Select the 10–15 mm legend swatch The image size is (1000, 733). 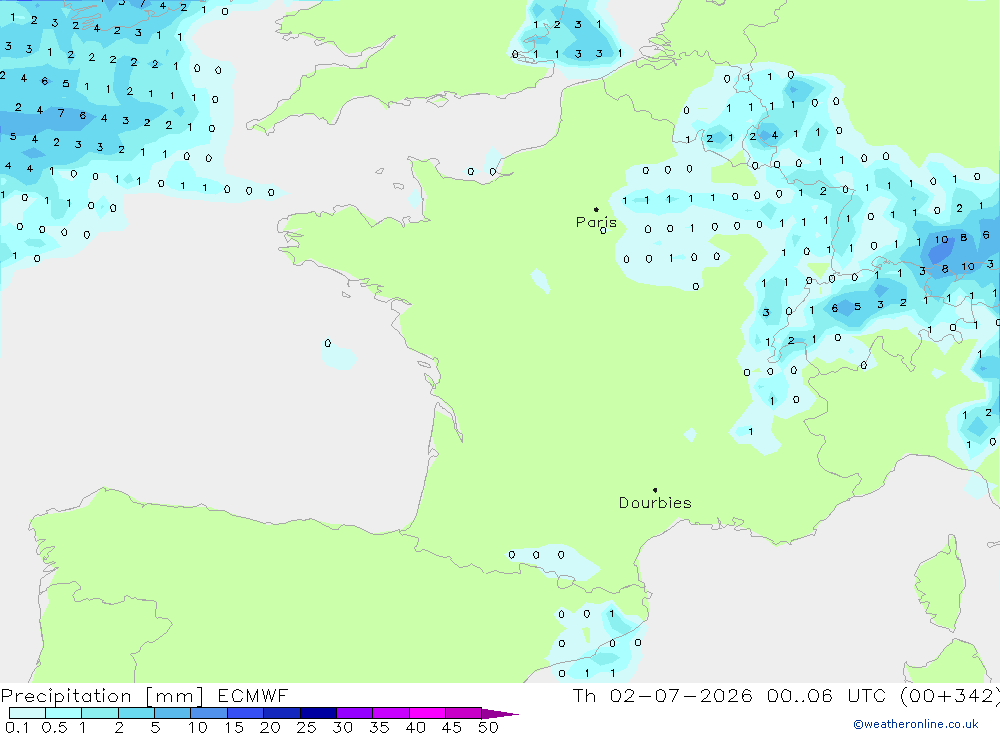click(x=209, y=713)
